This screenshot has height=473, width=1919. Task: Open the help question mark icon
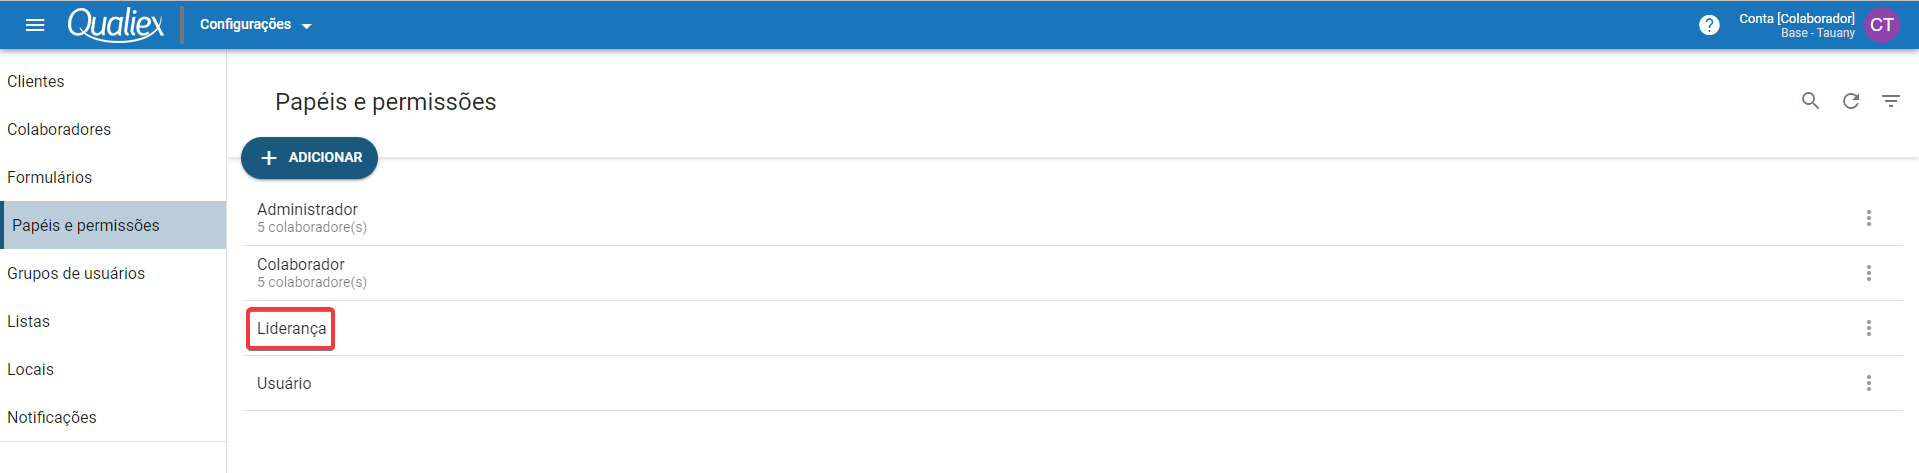pos(1709,25)
